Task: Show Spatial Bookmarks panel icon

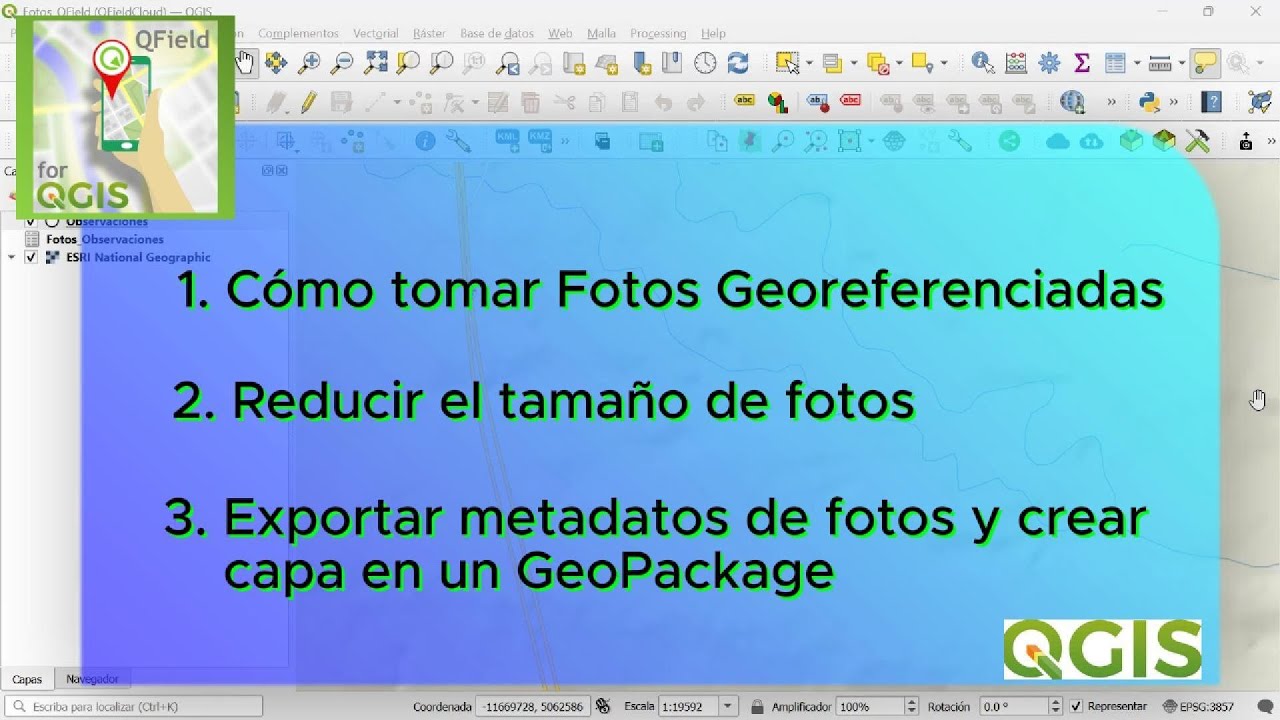Action: click(672, 63)
